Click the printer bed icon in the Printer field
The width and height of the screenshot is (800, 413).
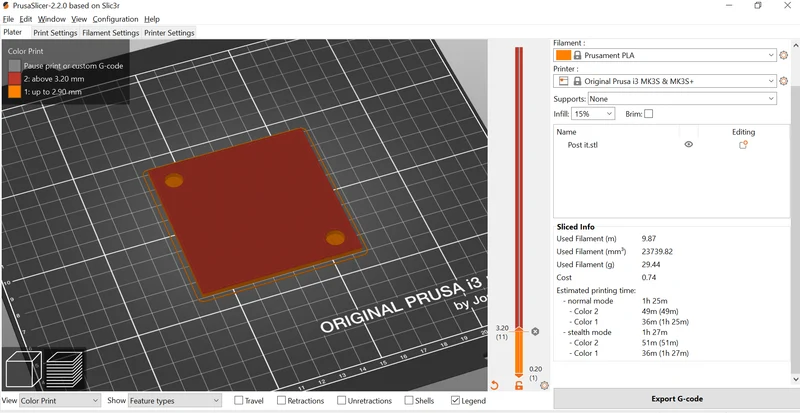(564, 81)
